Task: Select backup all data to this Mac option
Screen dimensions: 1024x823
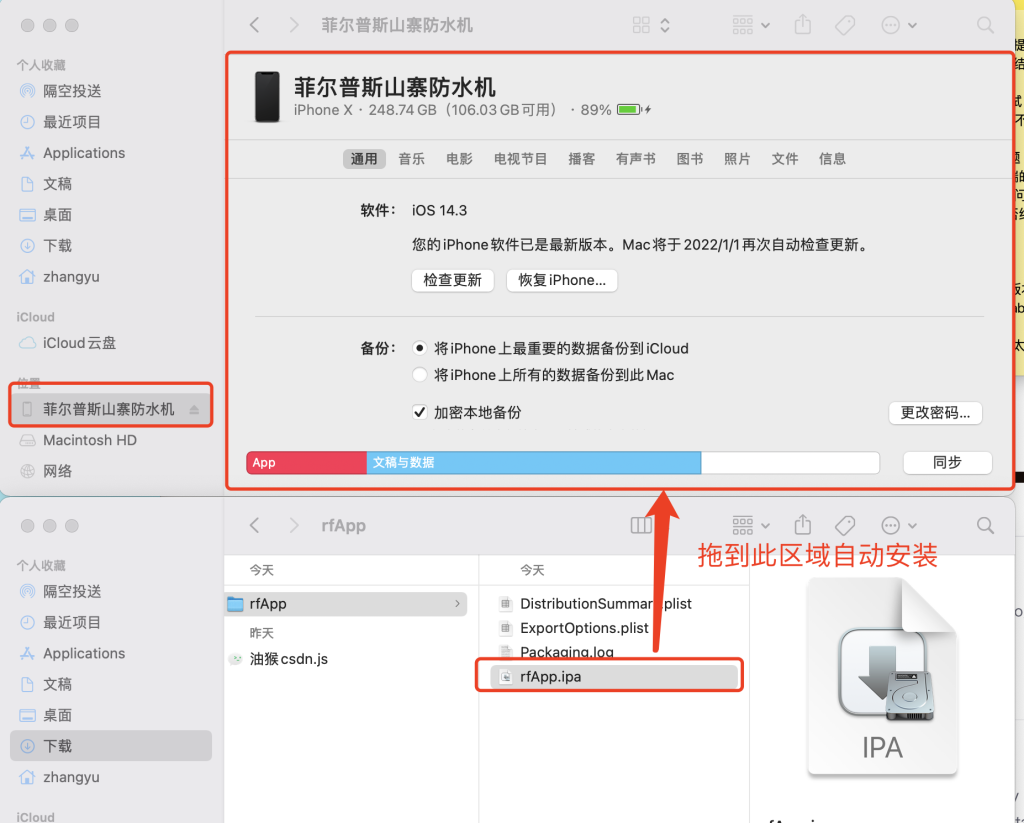Action: coord(420,375)
